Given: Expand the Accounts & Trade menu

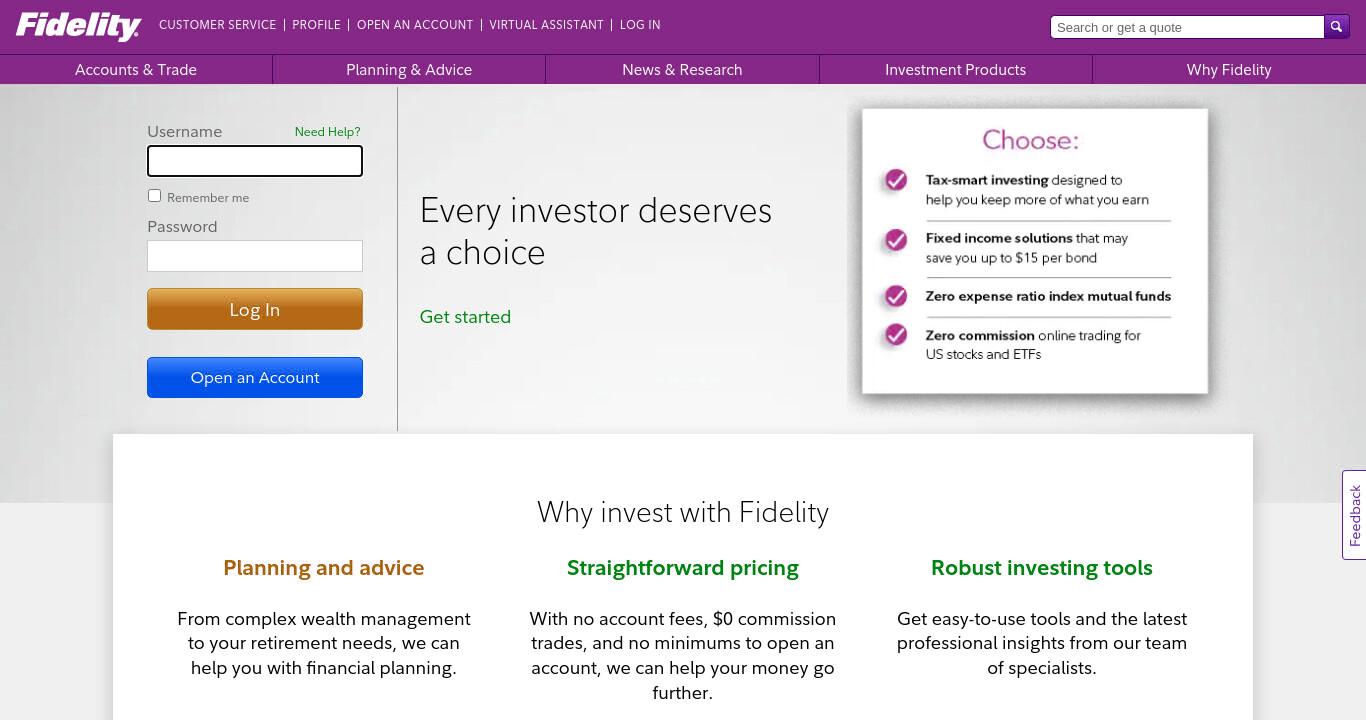Looking at the screenshot, I should coord(136,70).
